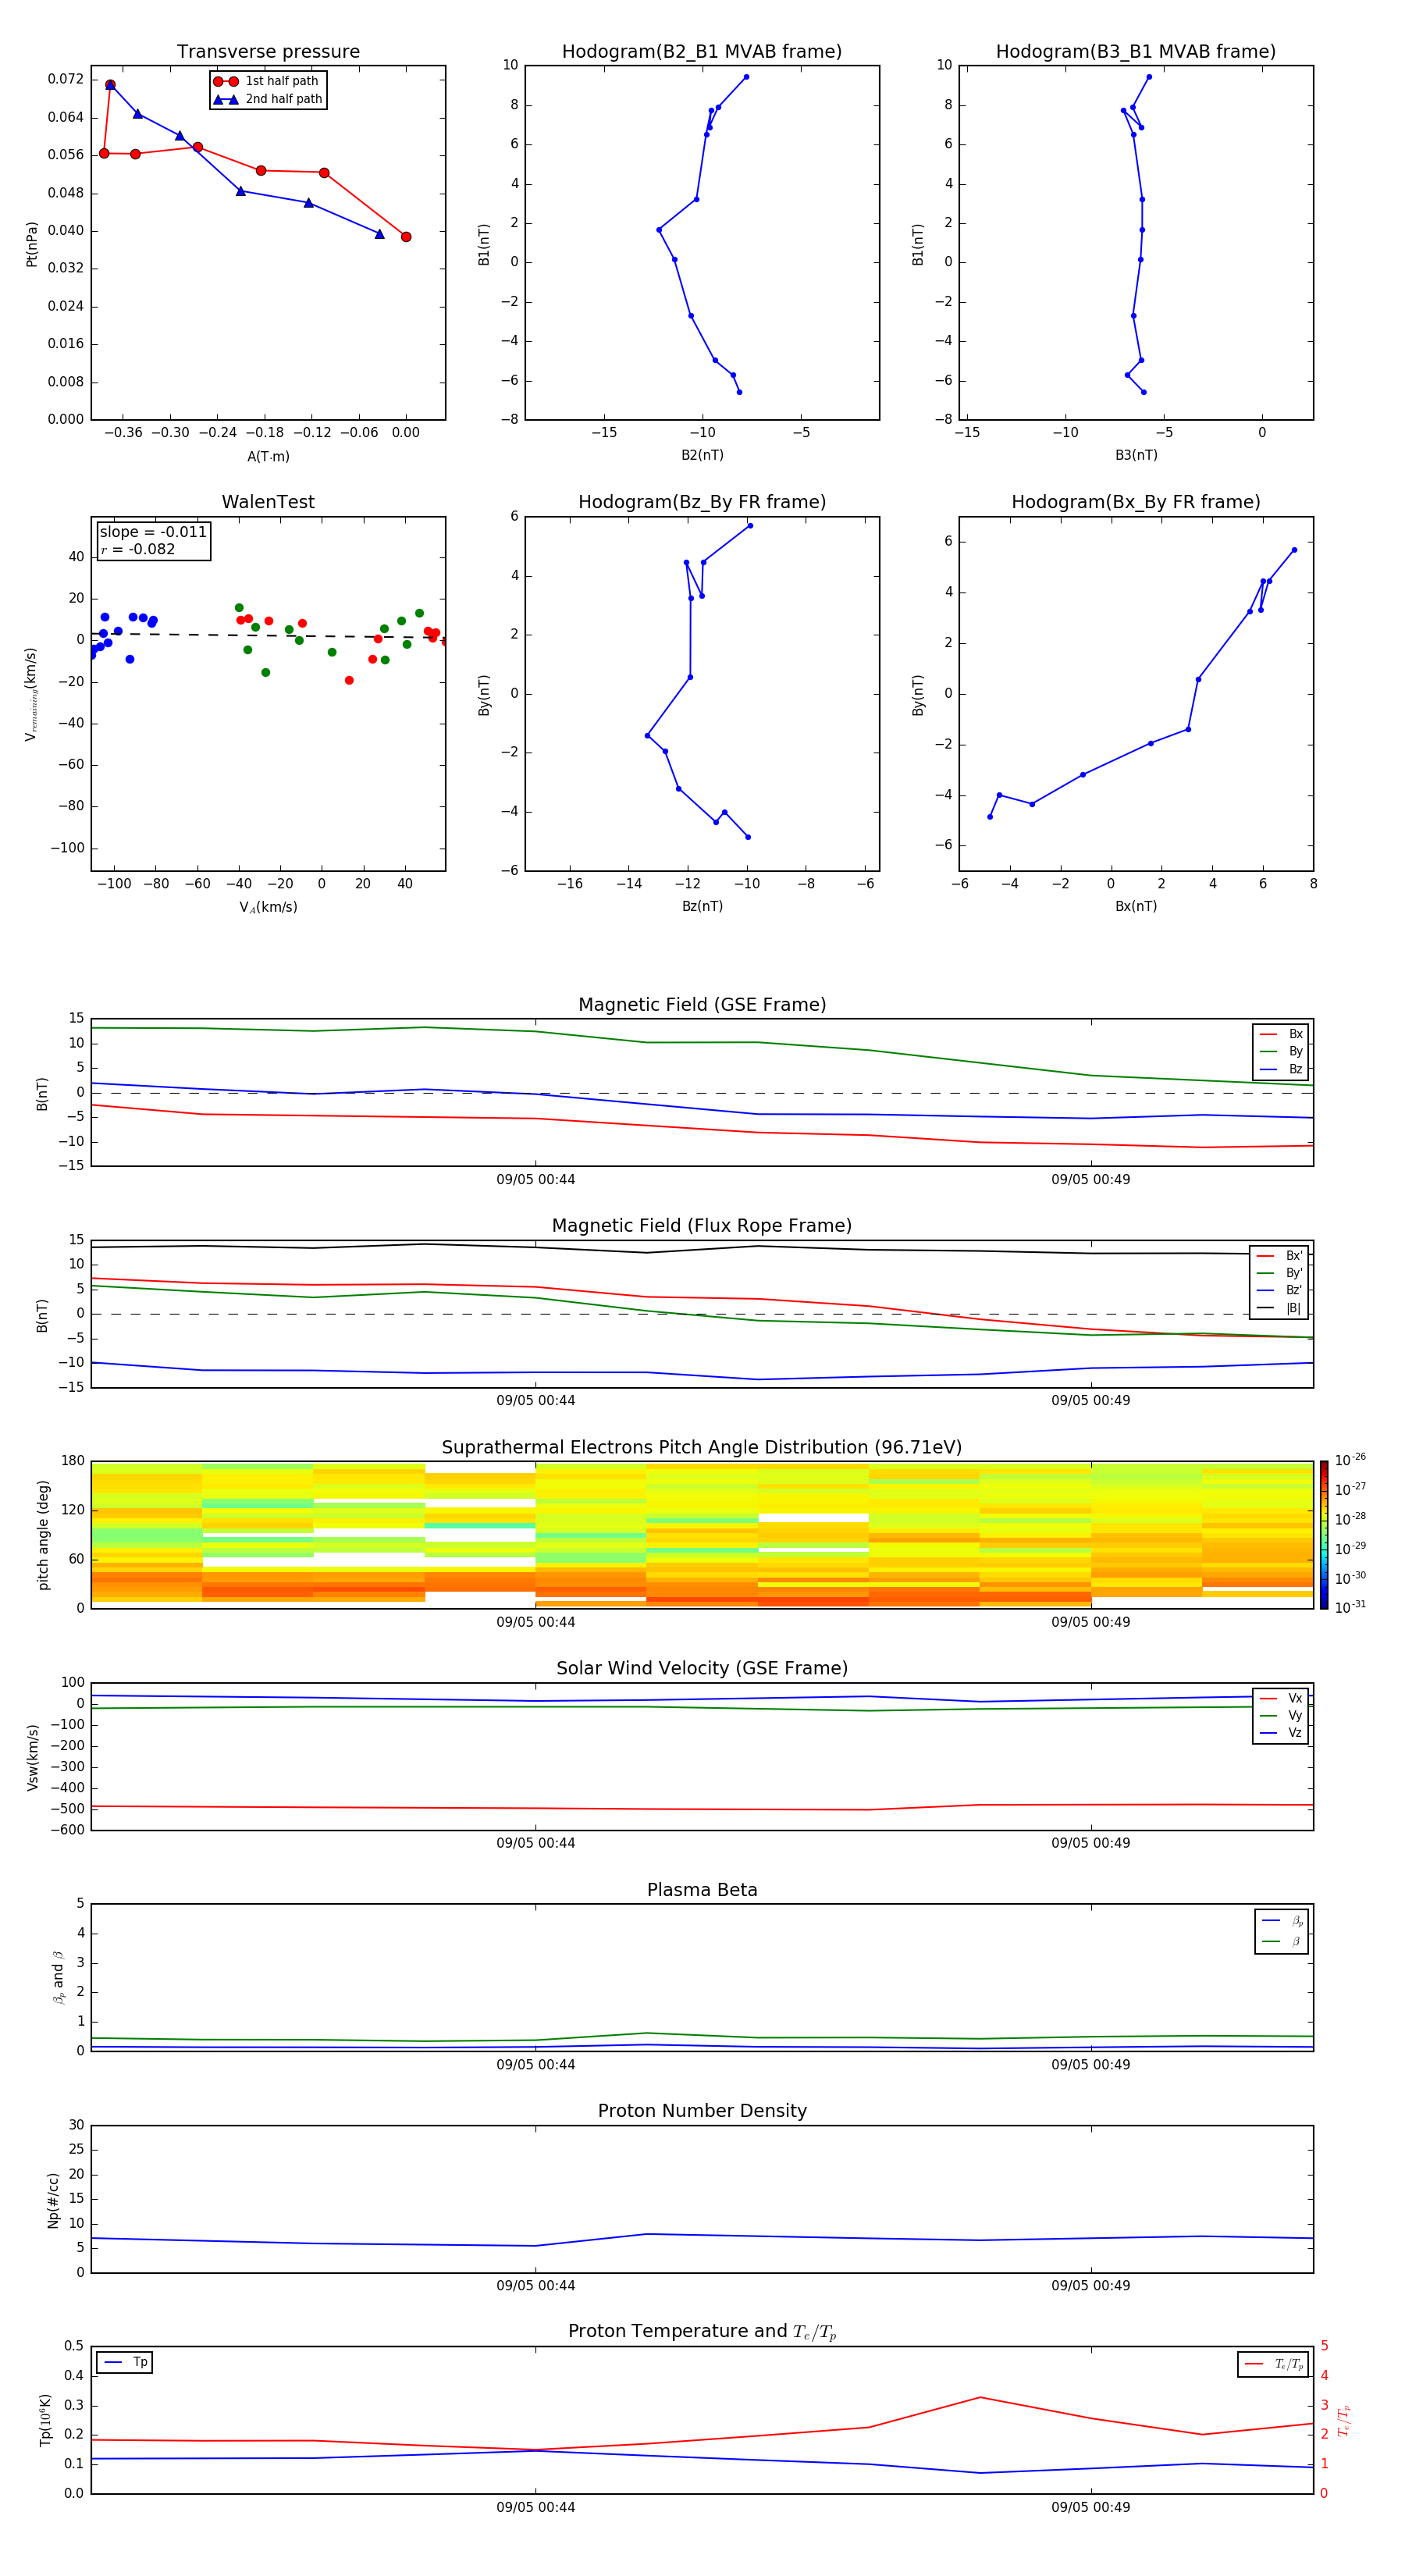Click the 'pitch angle (deg)' axis label
The image size is (1405, 2576).
click(43, 1535)
